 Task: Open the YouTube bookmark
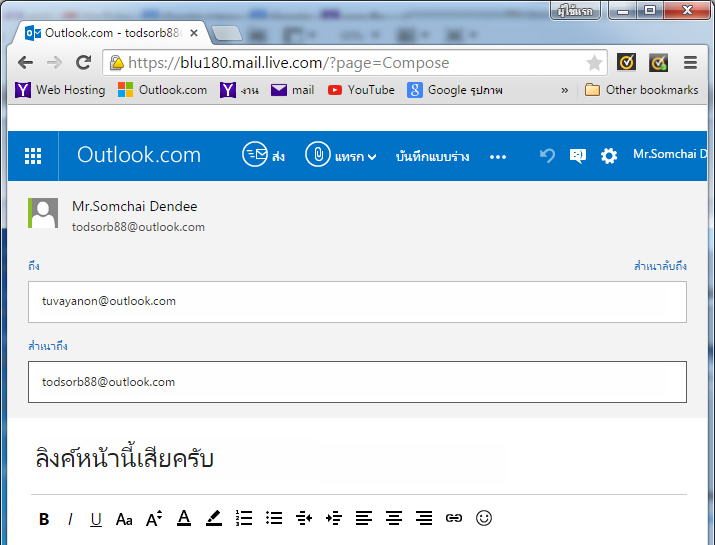pyautogui.click(x=361, y=90)
